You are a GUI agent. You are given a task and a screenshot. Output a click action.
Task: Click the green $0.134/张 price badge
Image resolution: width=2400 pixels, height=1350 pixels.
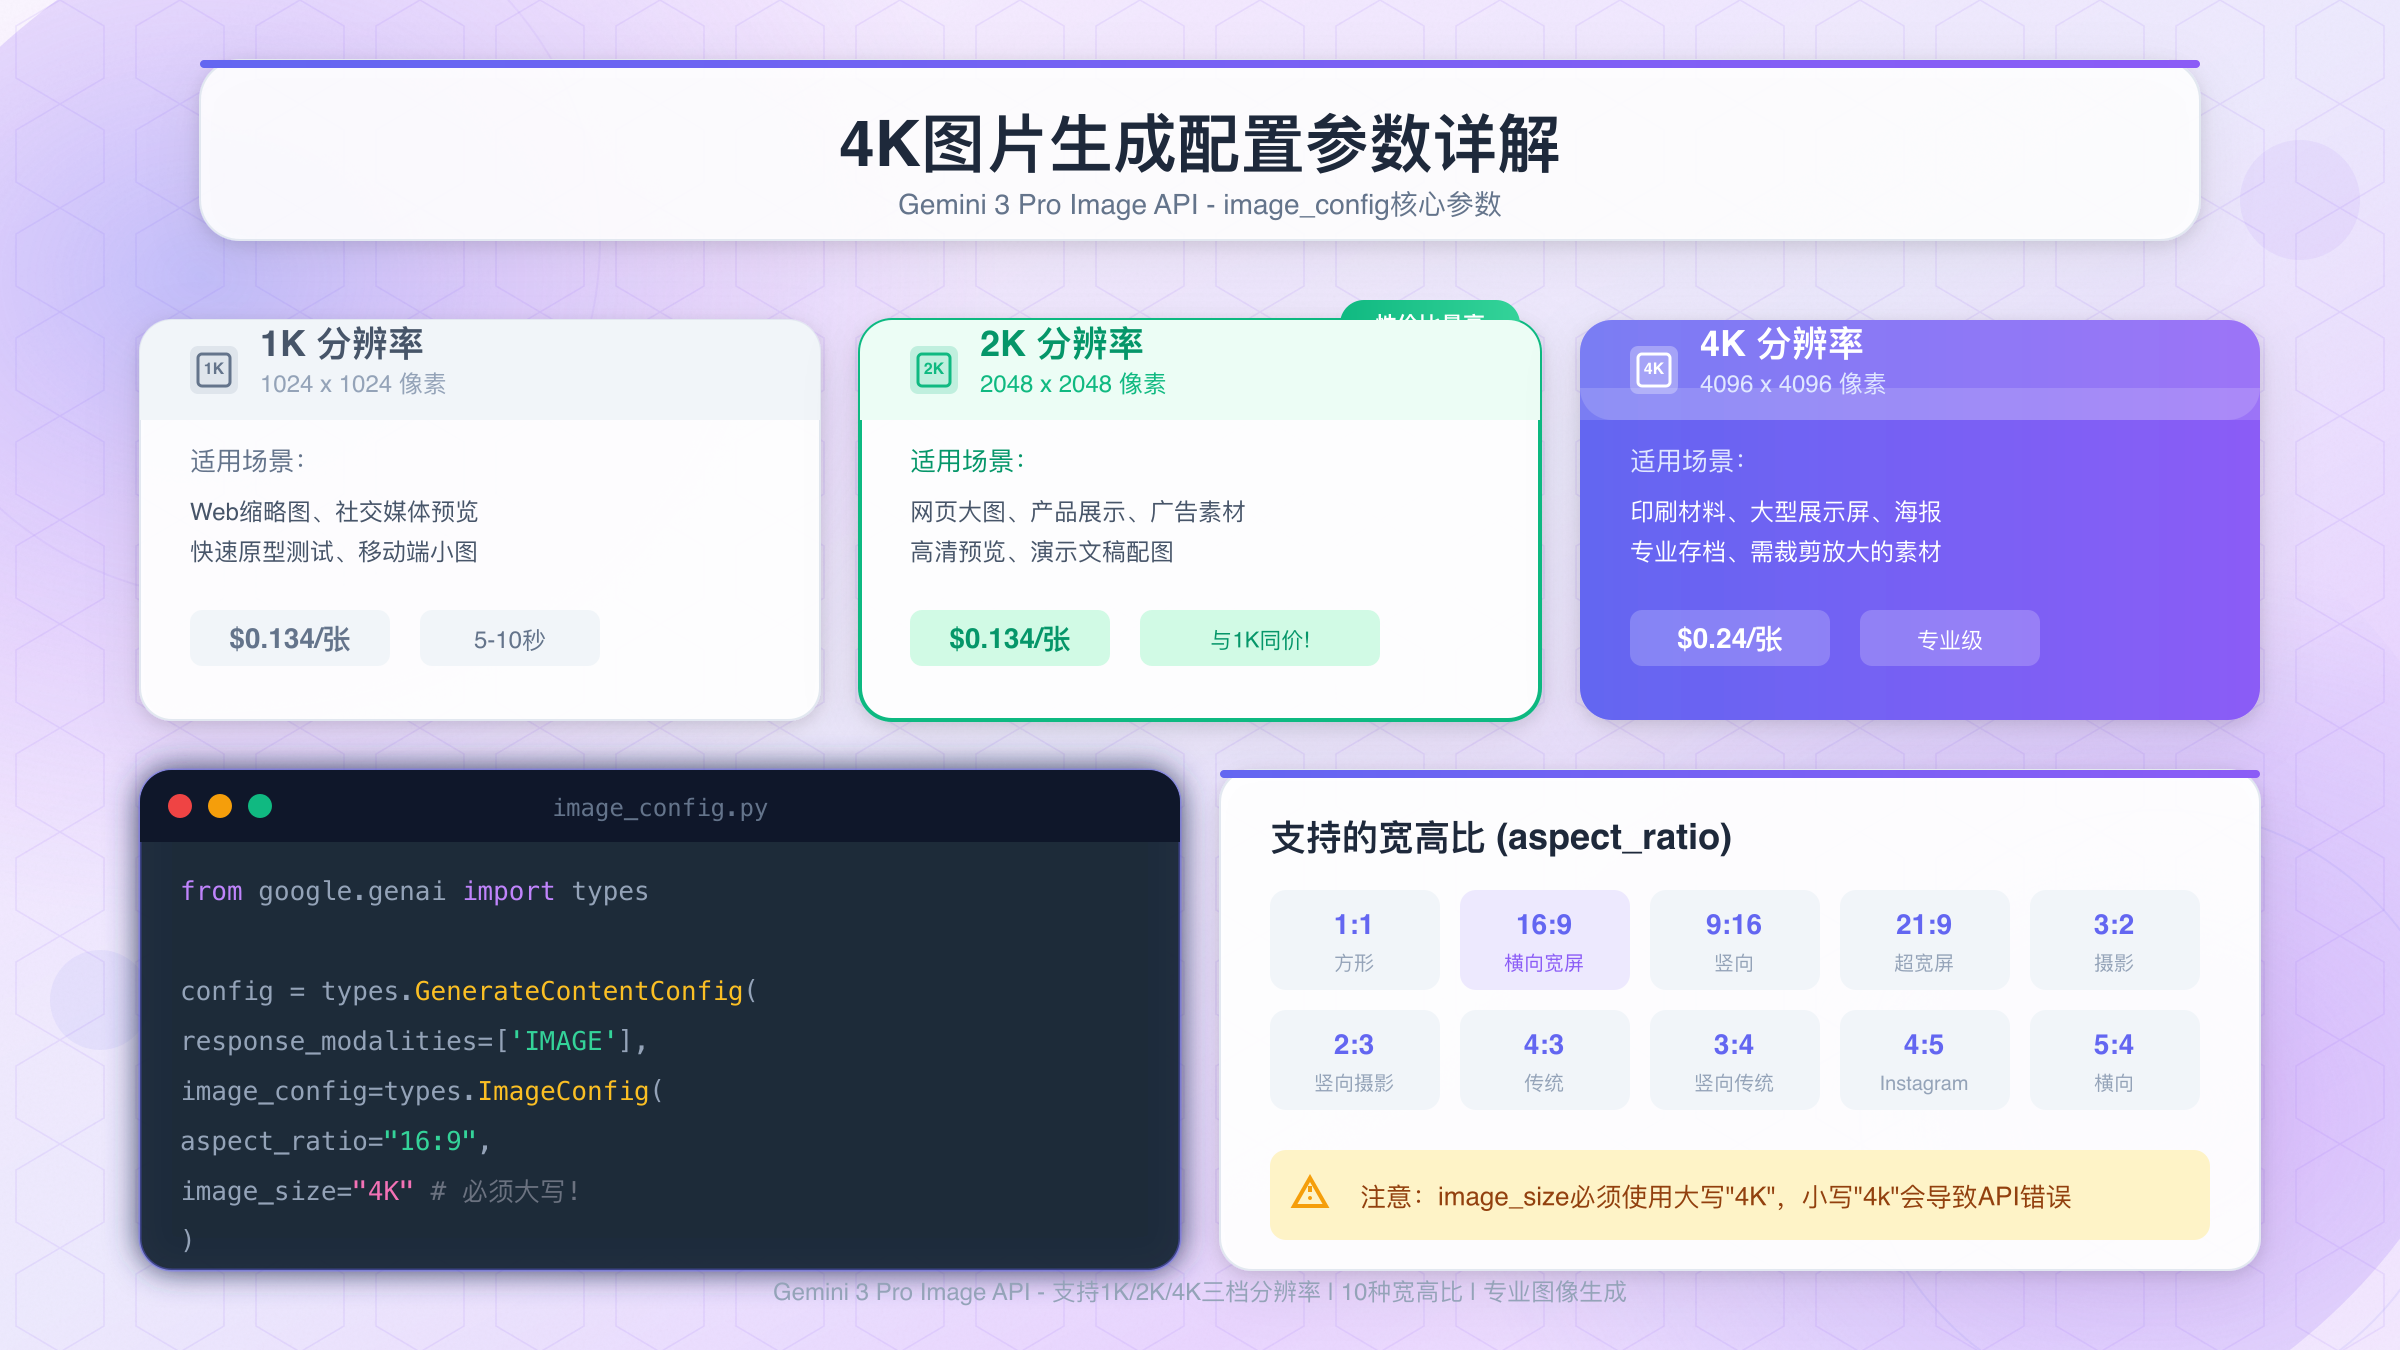[1009, 638]
